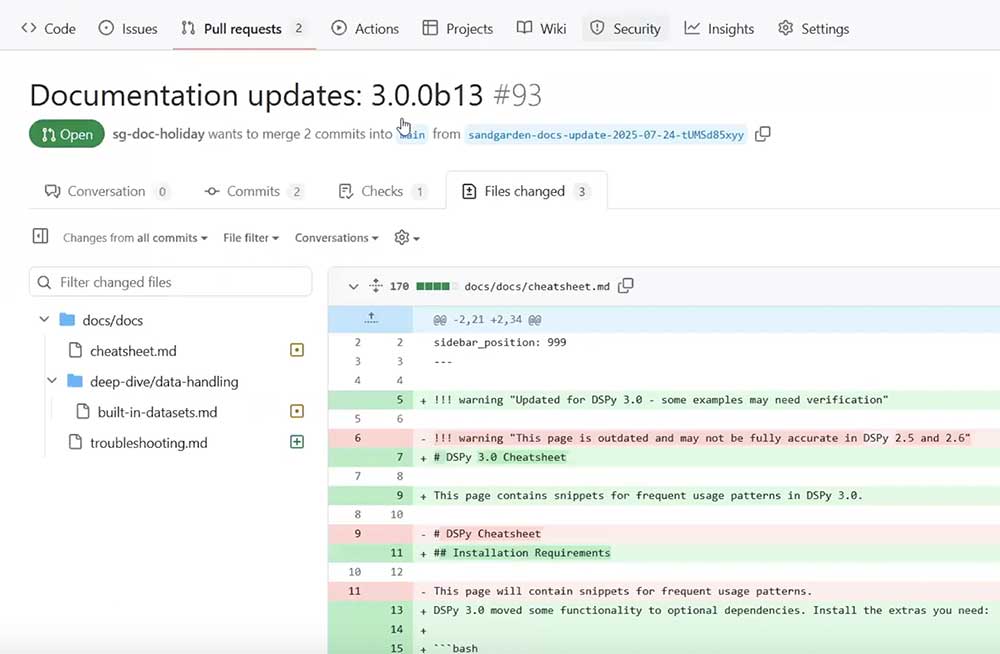Expand all lines icon in diff header

coord(376,286)
